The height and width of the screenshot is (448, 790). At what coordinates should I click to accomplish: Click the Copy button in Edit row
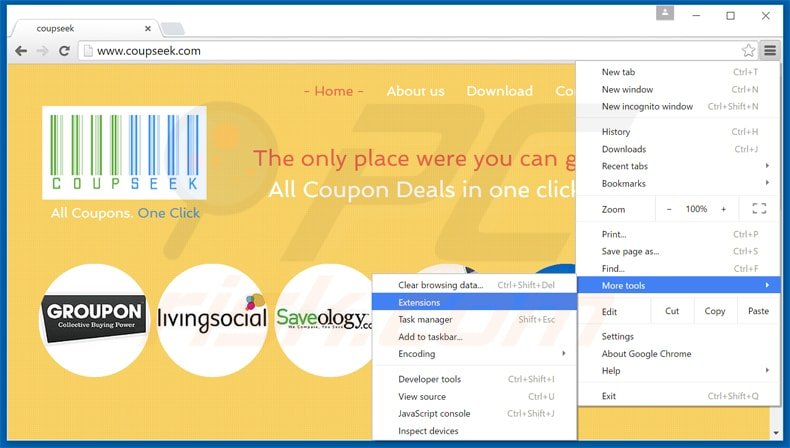click(714, 311)
